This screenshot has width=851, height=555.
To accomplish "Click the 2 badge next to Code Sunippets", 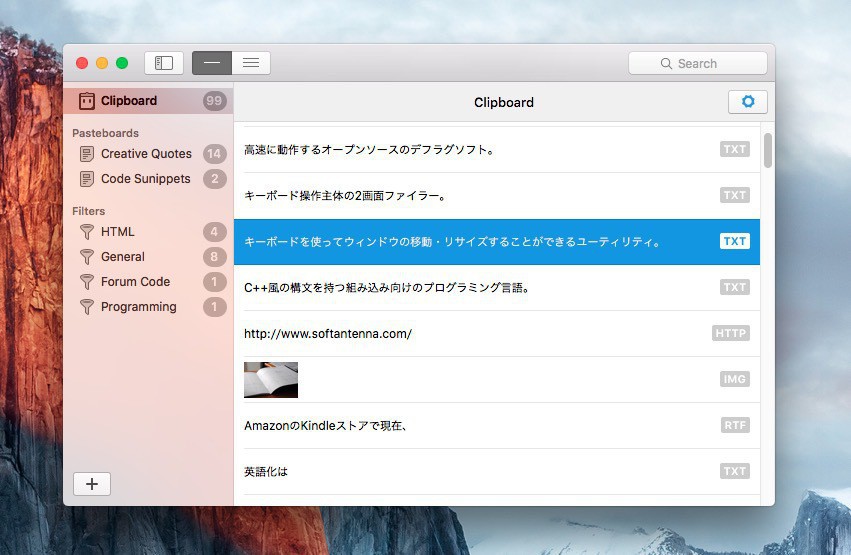I will (x=214, y=179).
